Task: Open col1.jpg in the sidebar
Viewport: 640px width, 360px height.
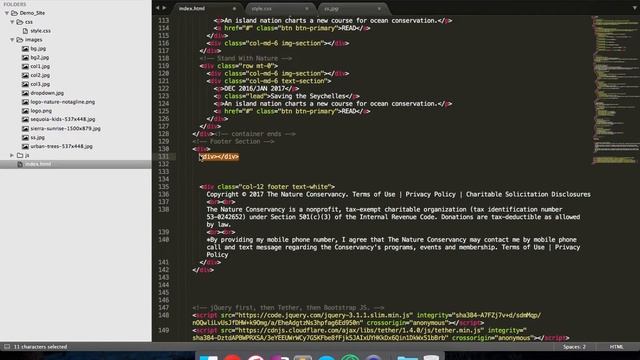Action: 40,67
